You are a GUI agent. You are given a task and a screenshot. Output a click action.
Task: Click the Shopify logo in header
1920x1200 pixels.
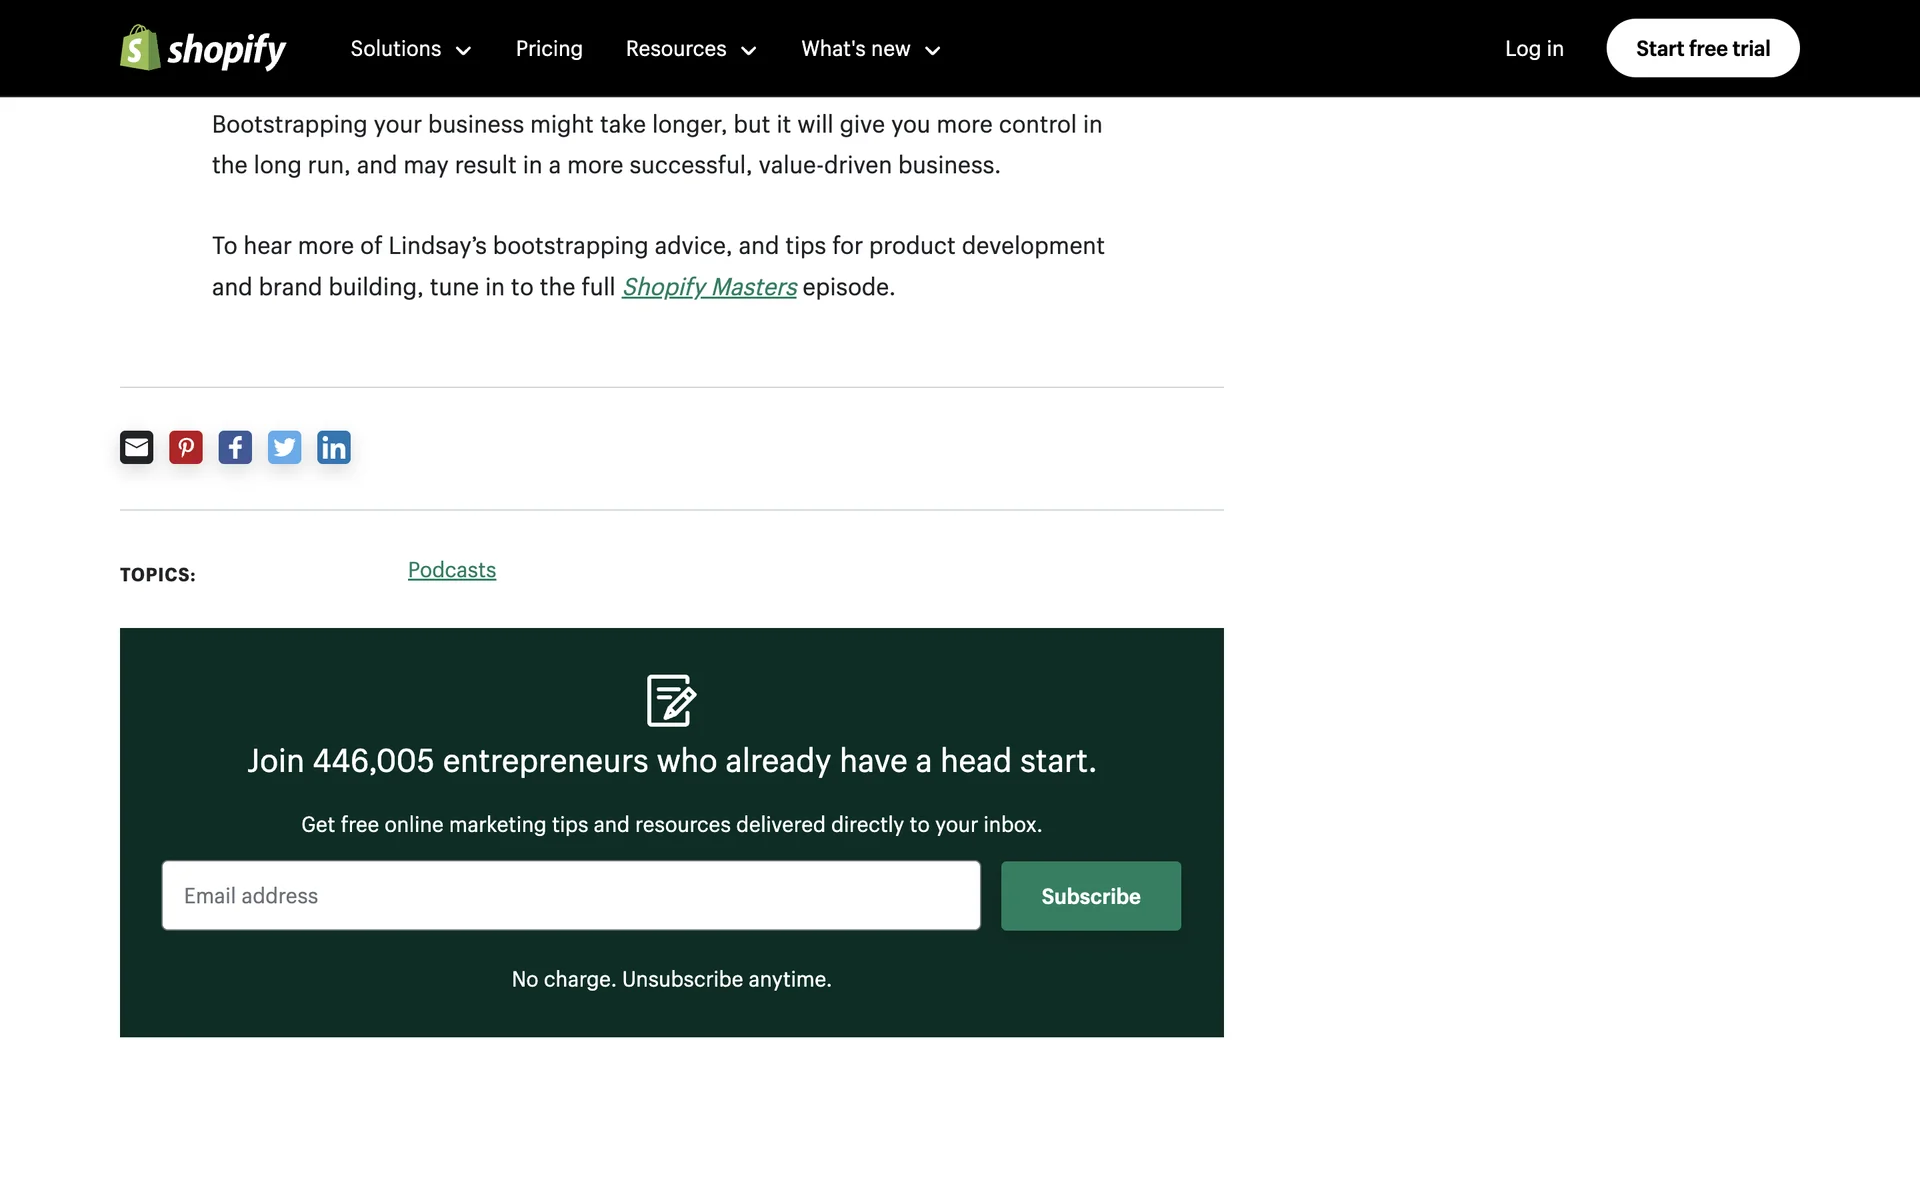pyautogui.click(x=203, y=48)
